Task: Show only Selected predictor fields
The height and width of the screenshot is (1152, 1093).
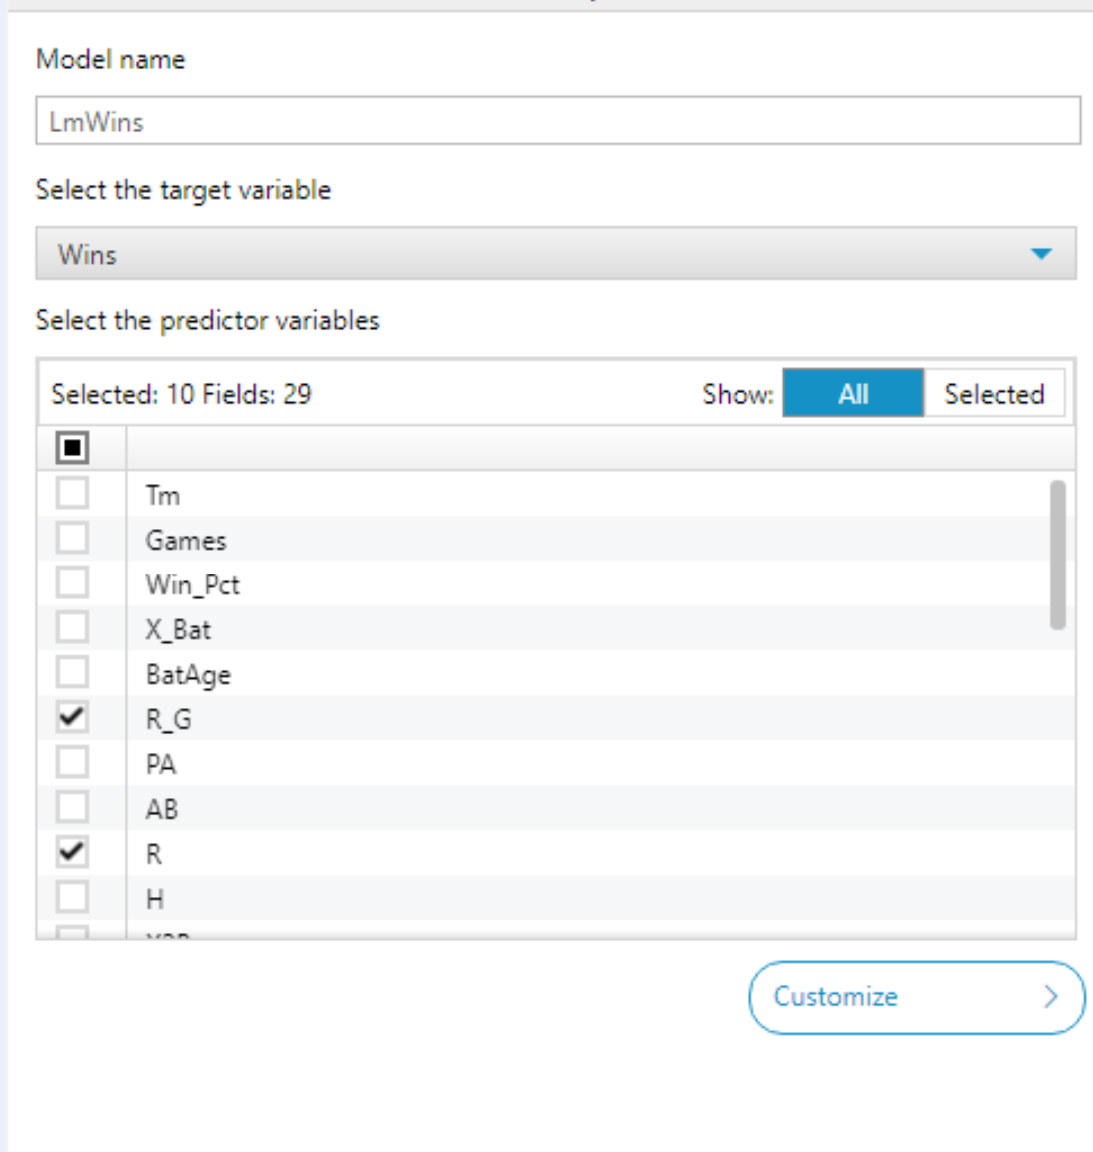Action: [994, 394]
